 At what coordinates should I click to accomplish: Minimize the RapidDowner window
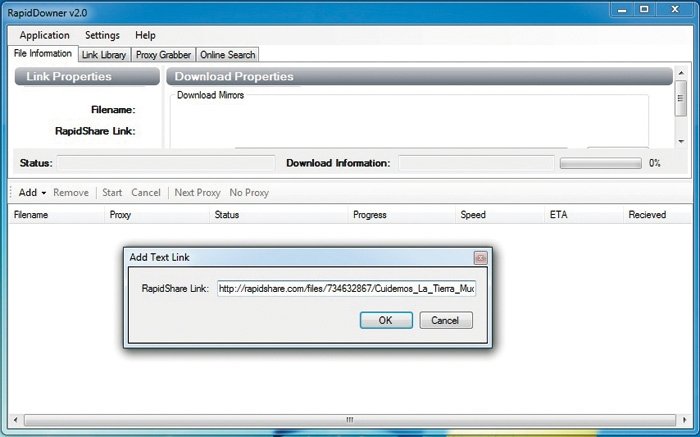[622, 11]
